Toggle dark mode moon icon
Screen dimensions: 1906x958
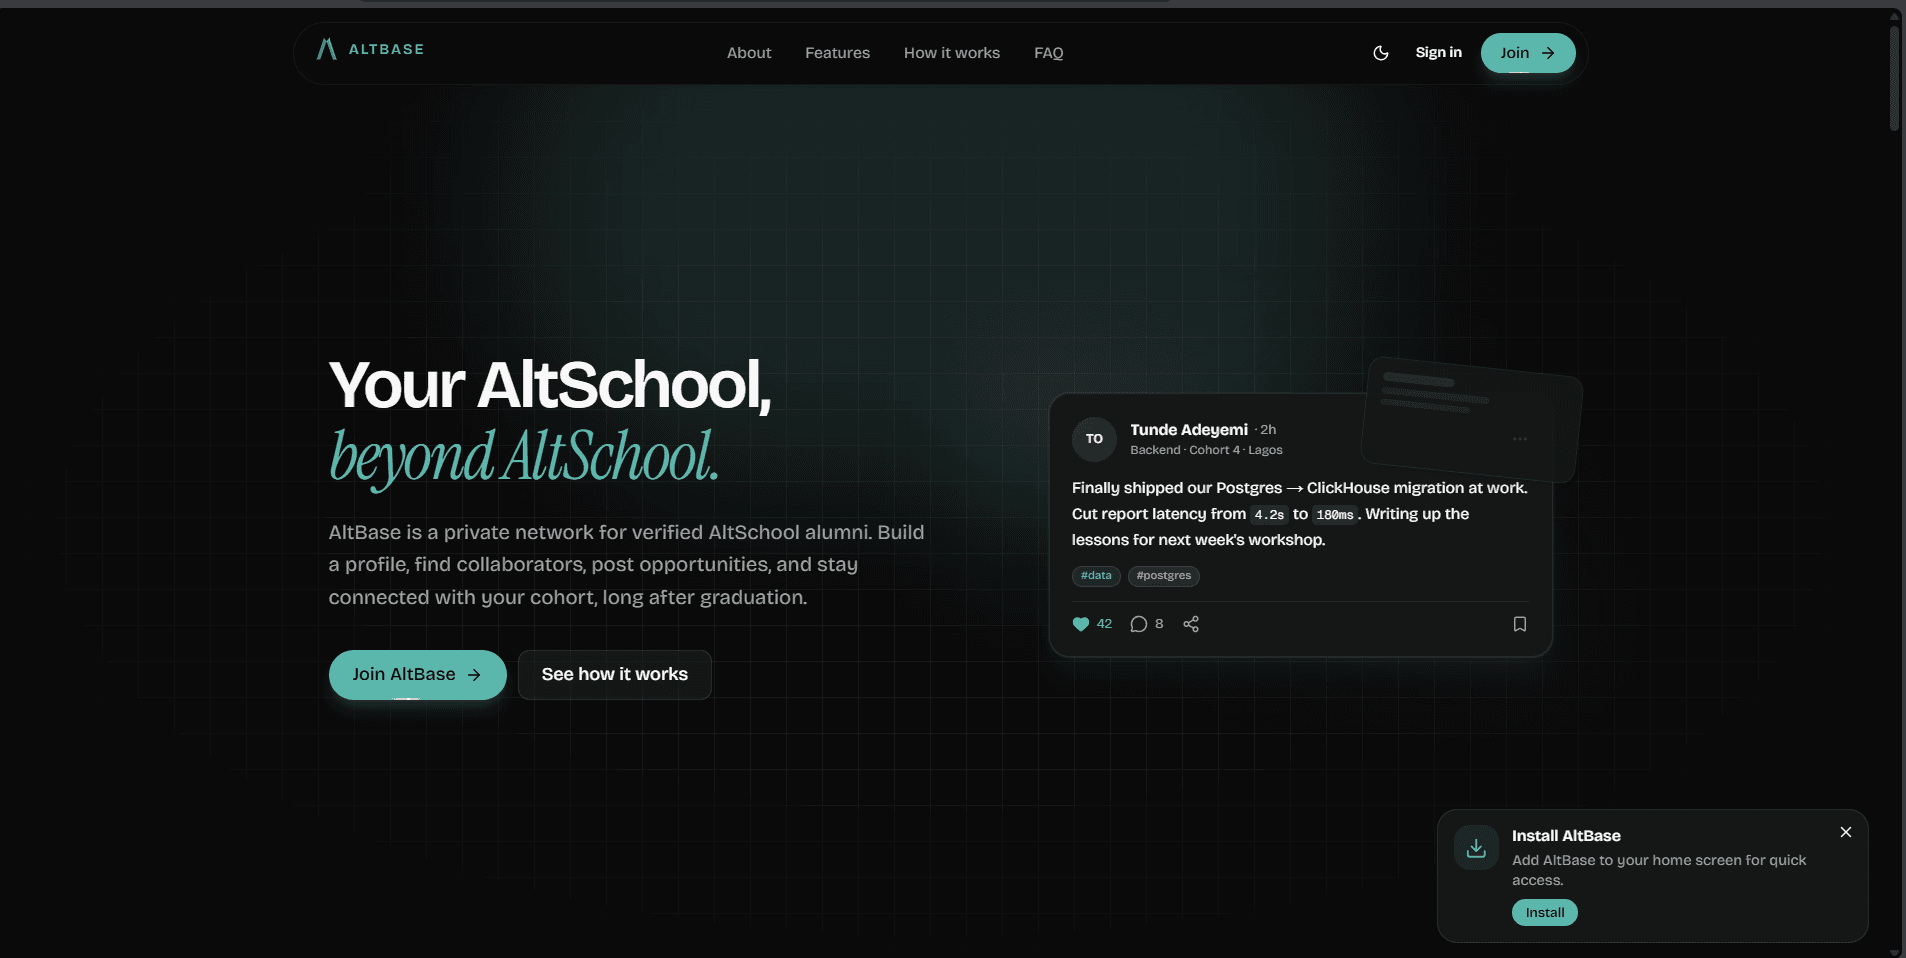coord(1381,53)
